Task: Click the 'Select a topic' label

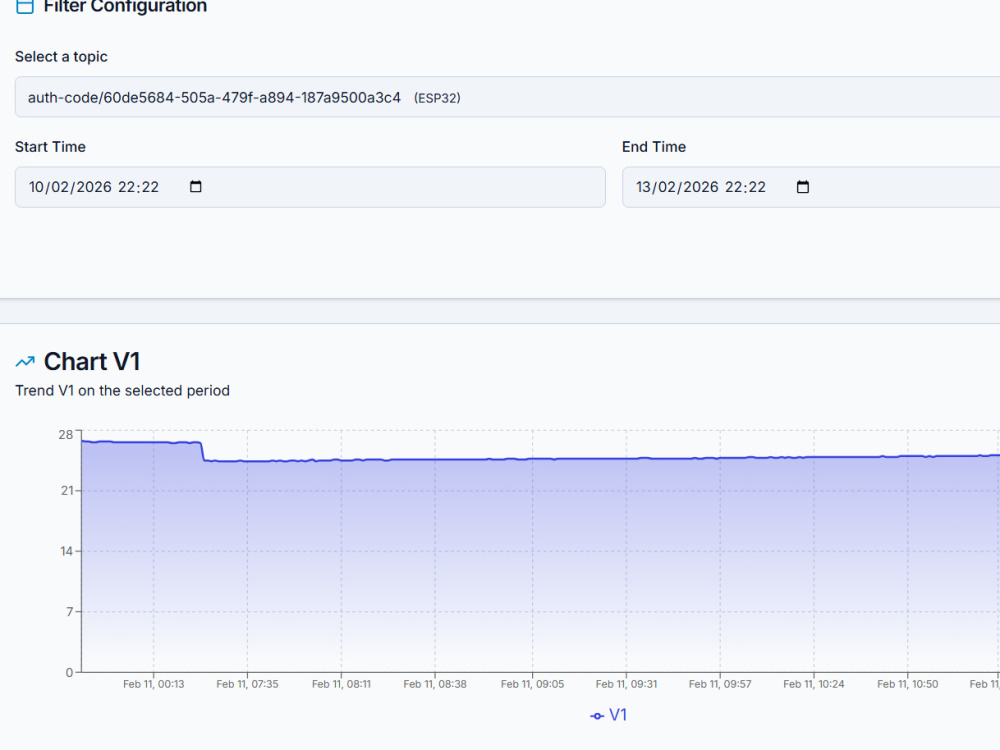Action: 61,57
